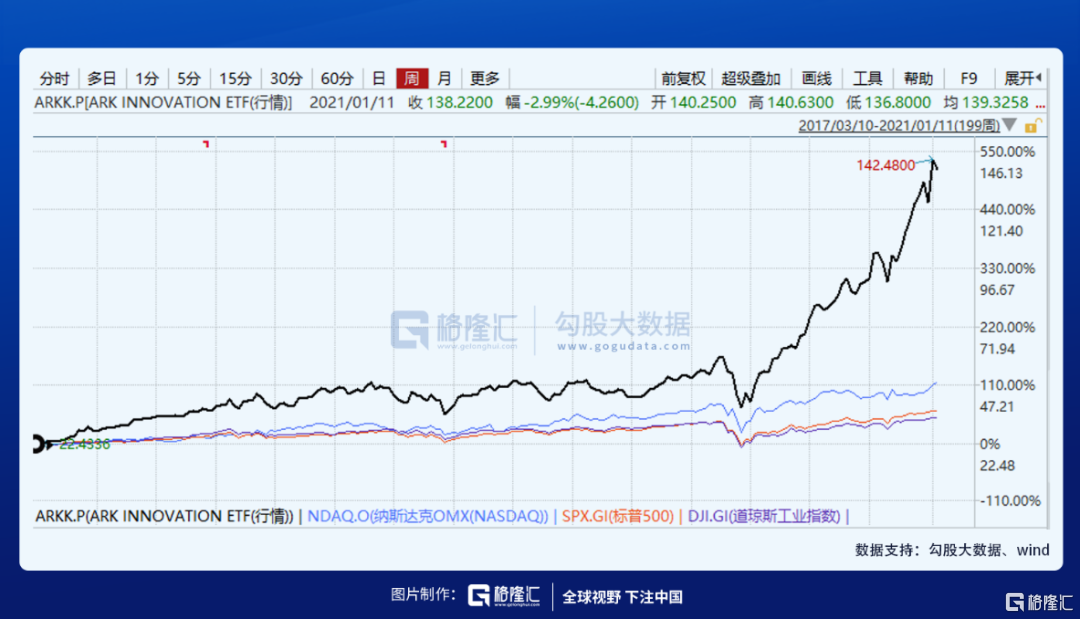Open the 工具 tools menu
1080x619 pixels.
click(868, 78)
